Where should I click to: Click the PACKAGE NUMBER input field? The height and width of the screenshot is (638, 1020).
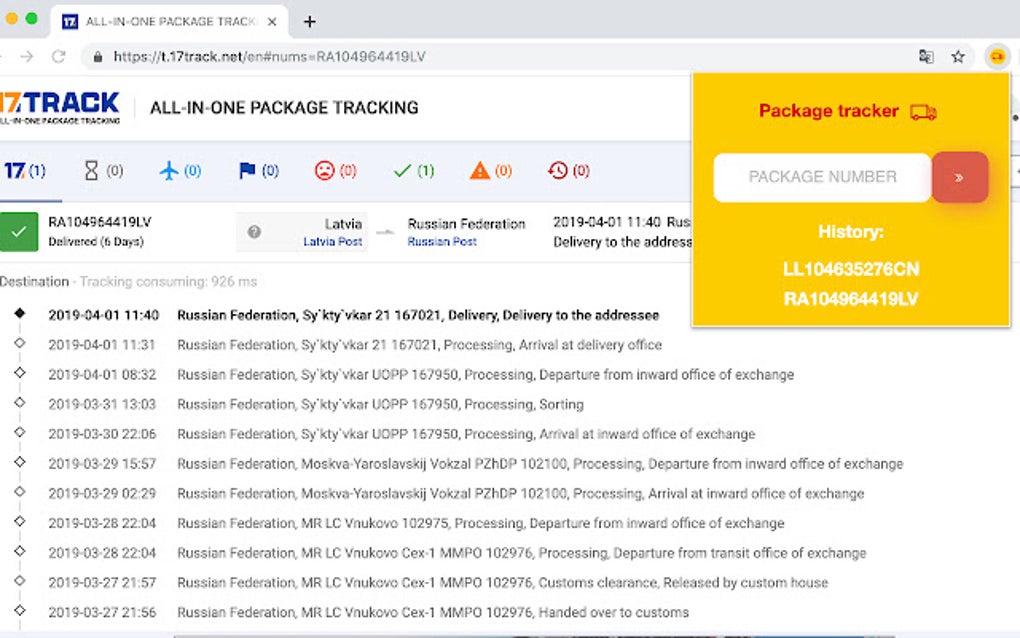pos(822,177)
